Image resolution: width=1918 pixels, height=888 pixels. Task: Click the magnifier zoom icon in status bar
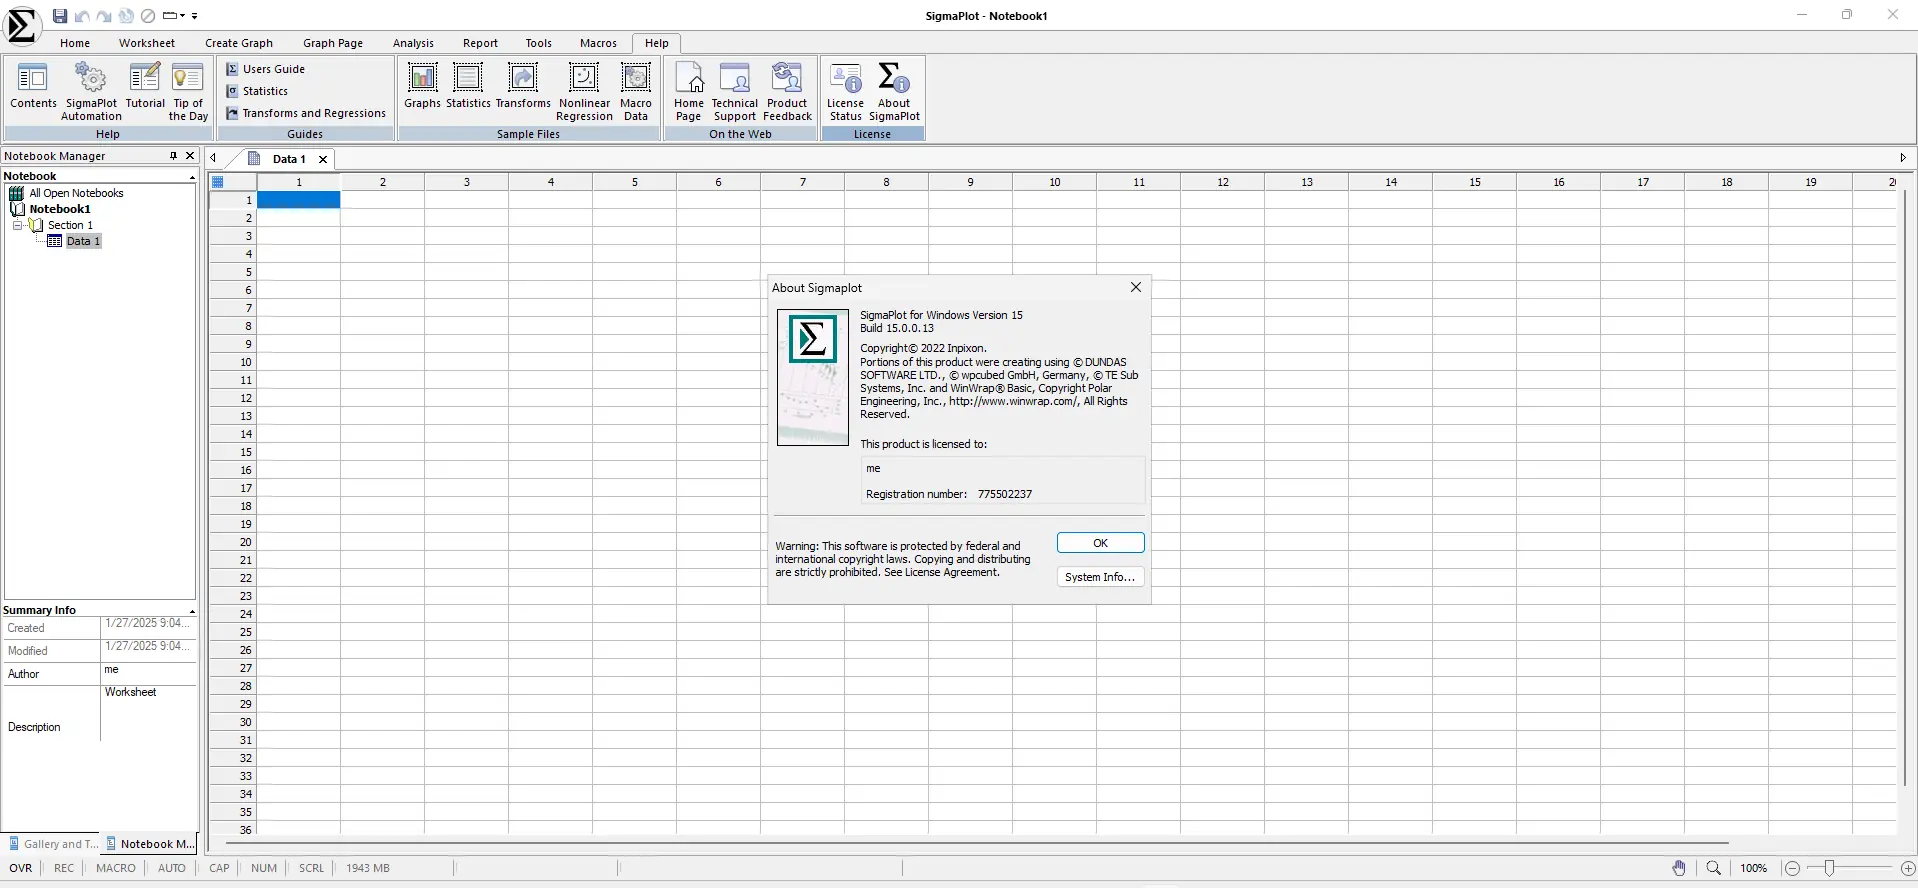point(1714,868)
